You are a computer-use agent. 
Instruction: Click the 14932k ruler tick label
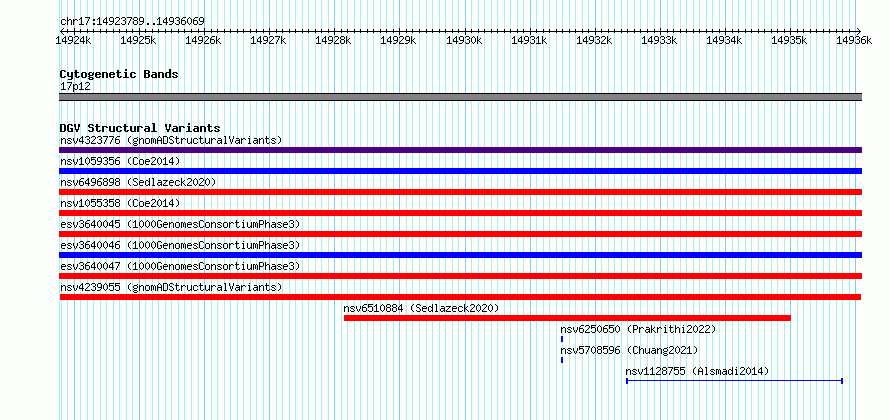[594, 40]
